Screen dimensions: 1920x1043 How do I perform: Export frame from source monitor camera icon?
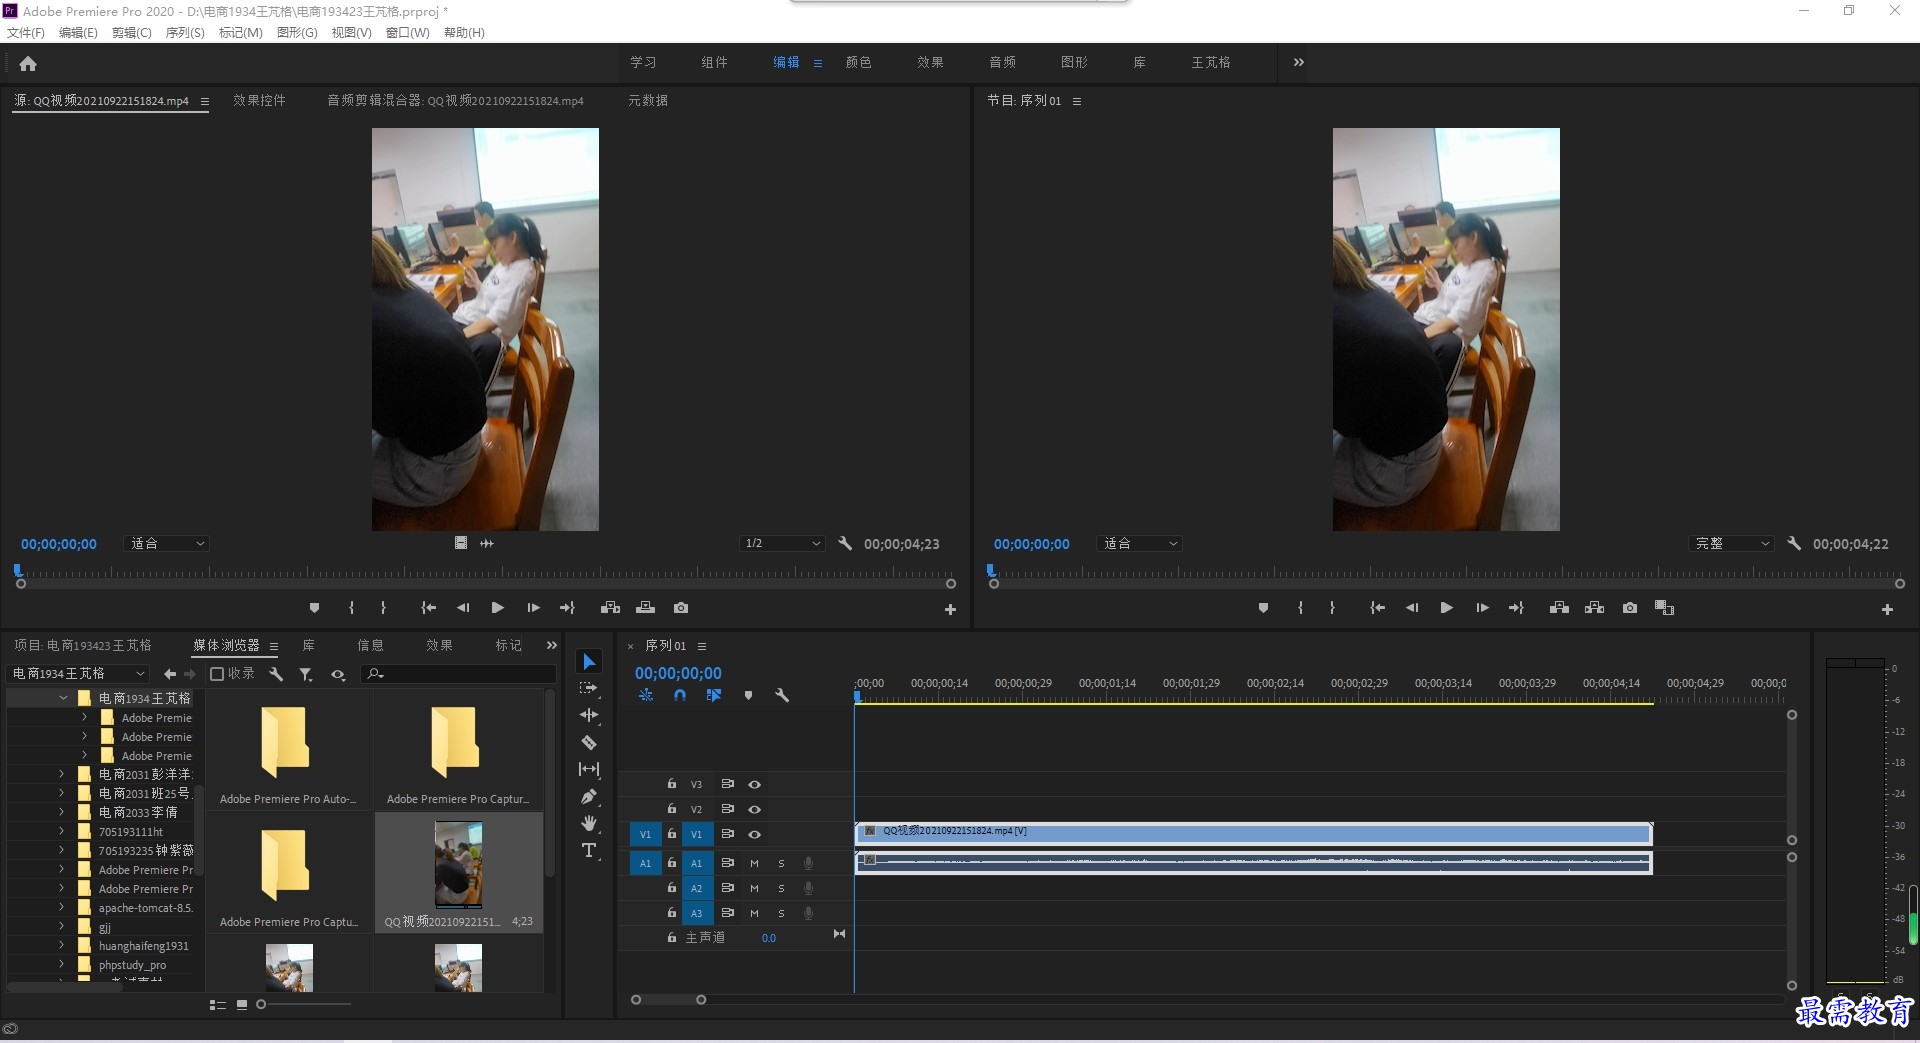[x=681, y=607]
